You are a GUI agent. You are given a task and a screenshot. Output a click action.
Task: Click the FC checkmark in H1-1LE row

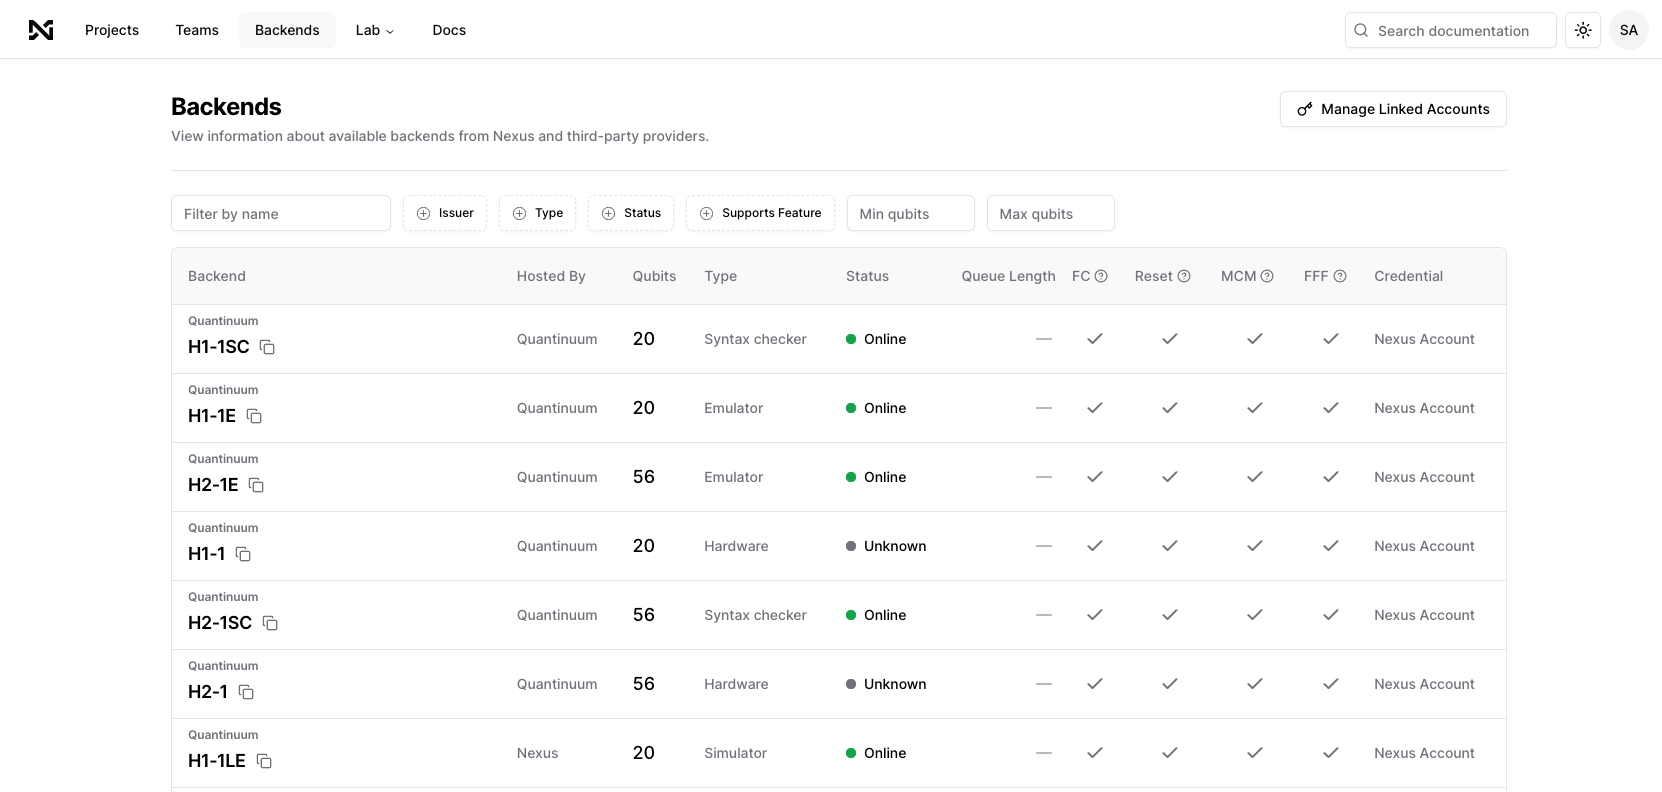point(1095,753)
